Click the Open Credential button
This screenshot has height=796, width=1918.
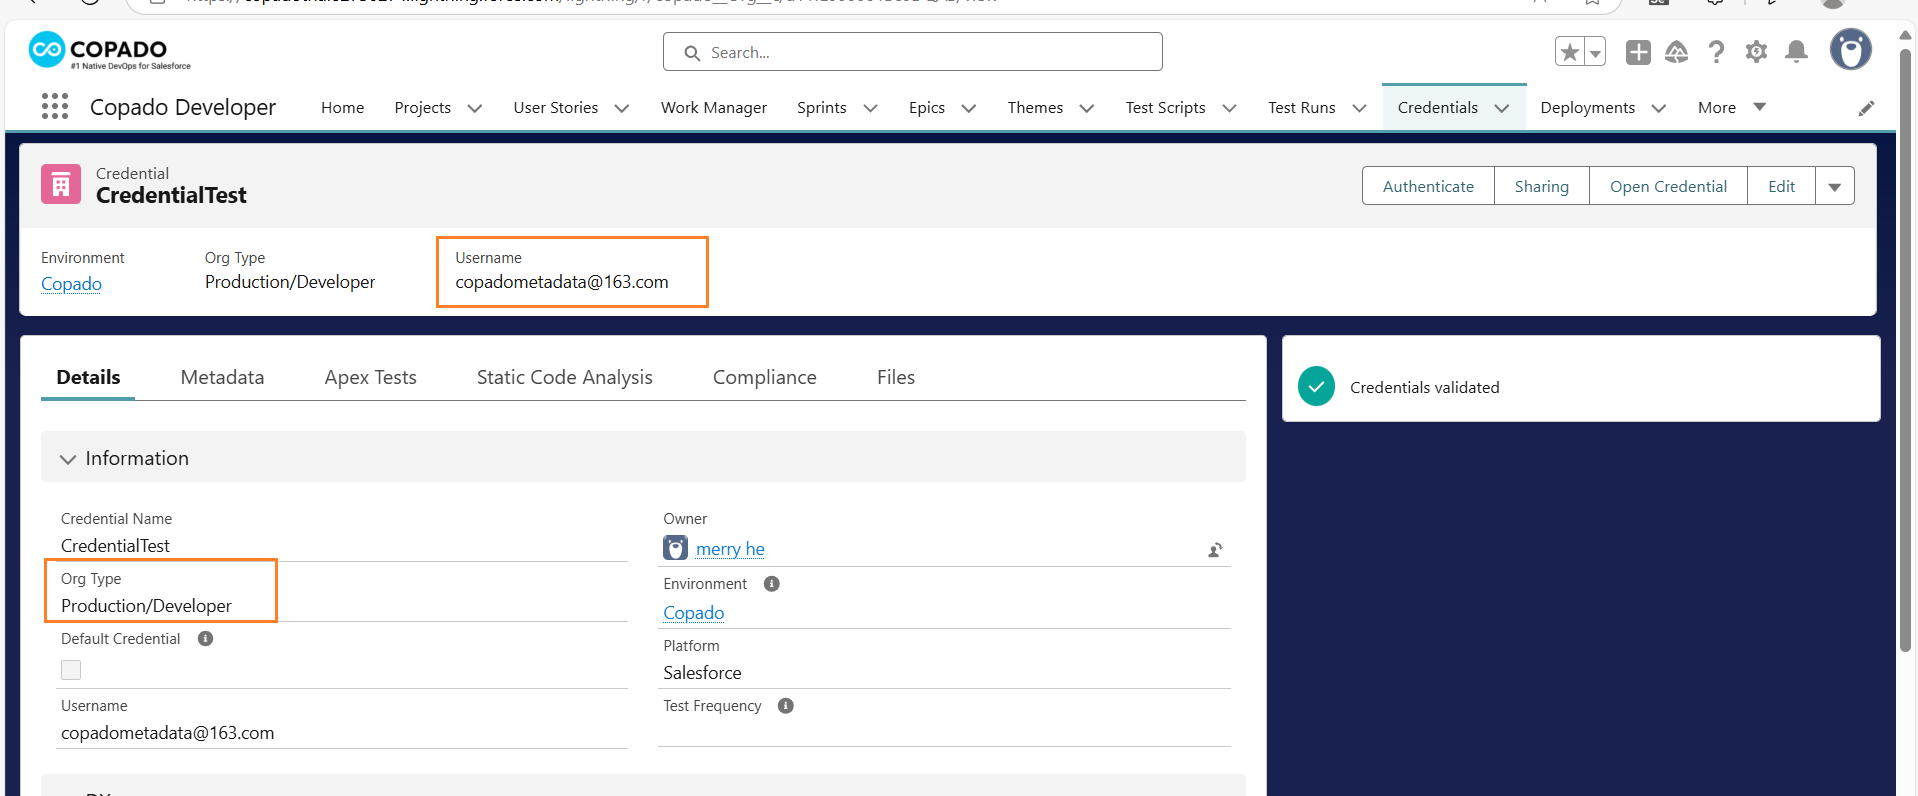[x=1668, y=186]
